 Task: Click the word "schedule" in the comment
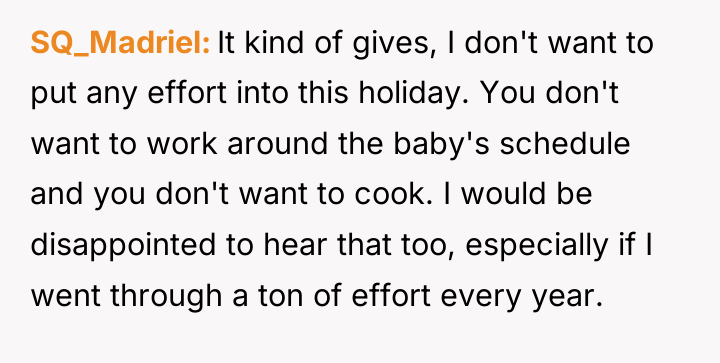click(x=564, y=143)
